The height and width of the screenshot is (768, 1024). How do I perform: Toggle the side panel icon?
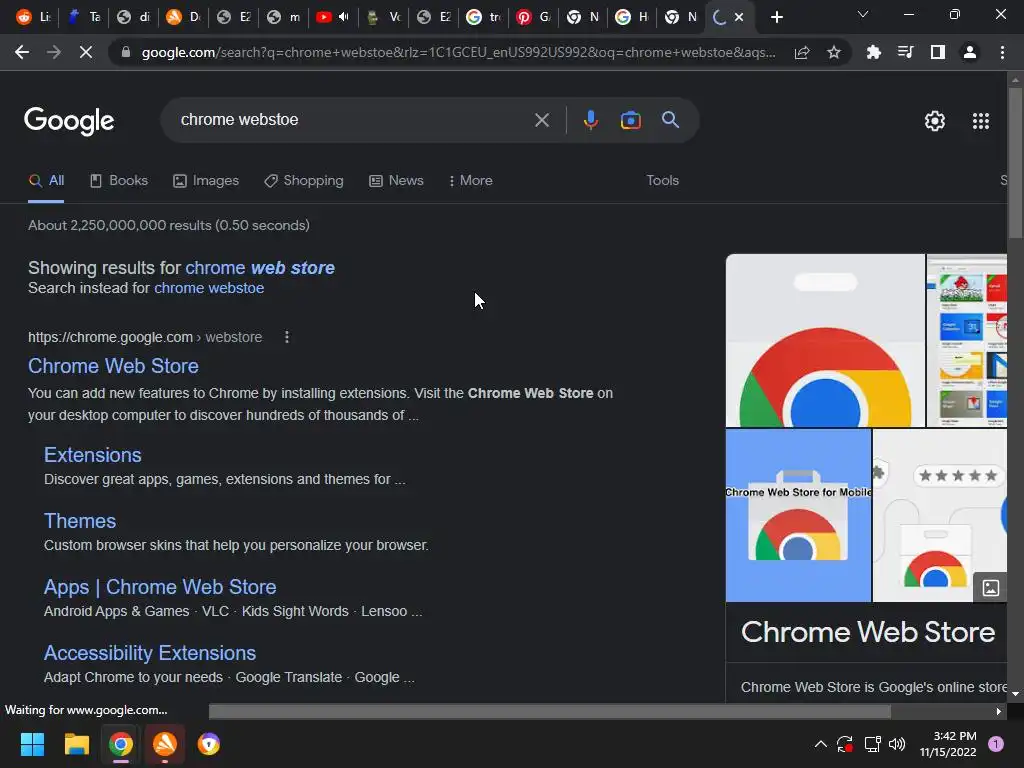pos(937,52)
